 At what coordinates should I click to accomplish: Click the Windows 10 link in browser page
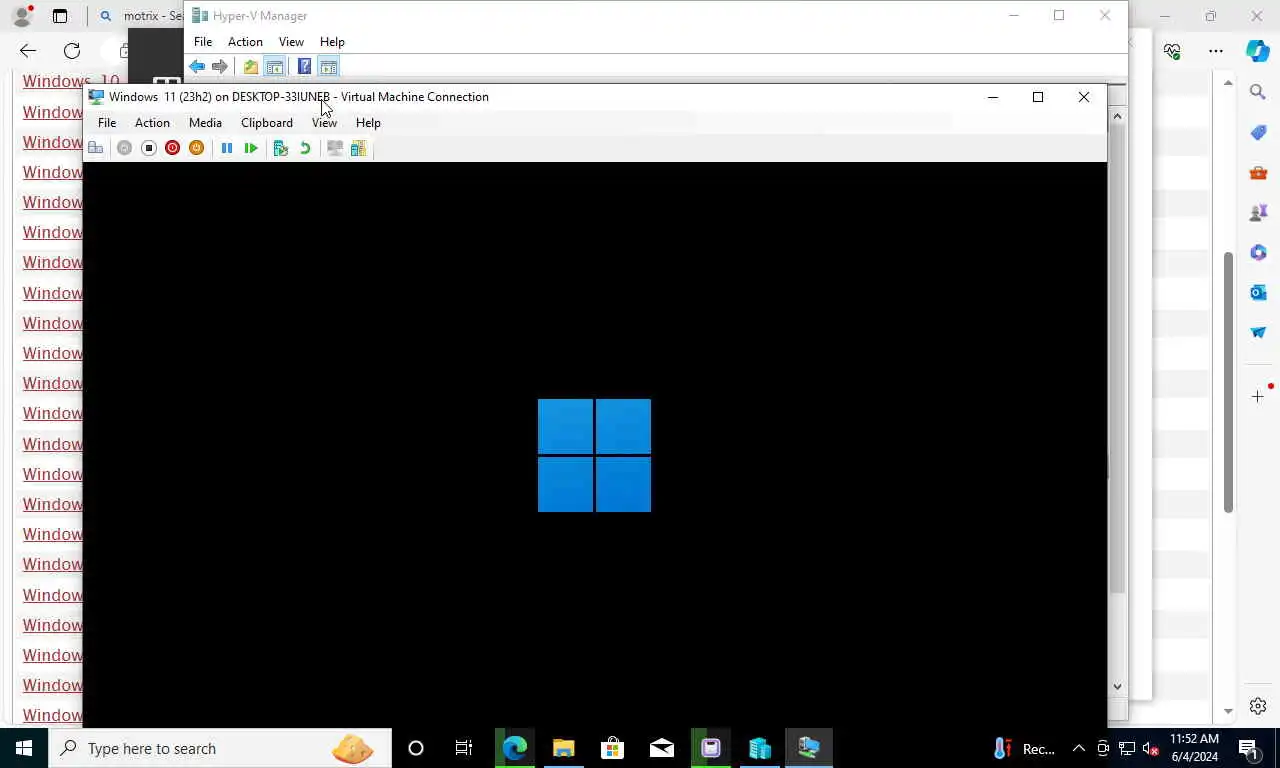(x=71, y=82)
